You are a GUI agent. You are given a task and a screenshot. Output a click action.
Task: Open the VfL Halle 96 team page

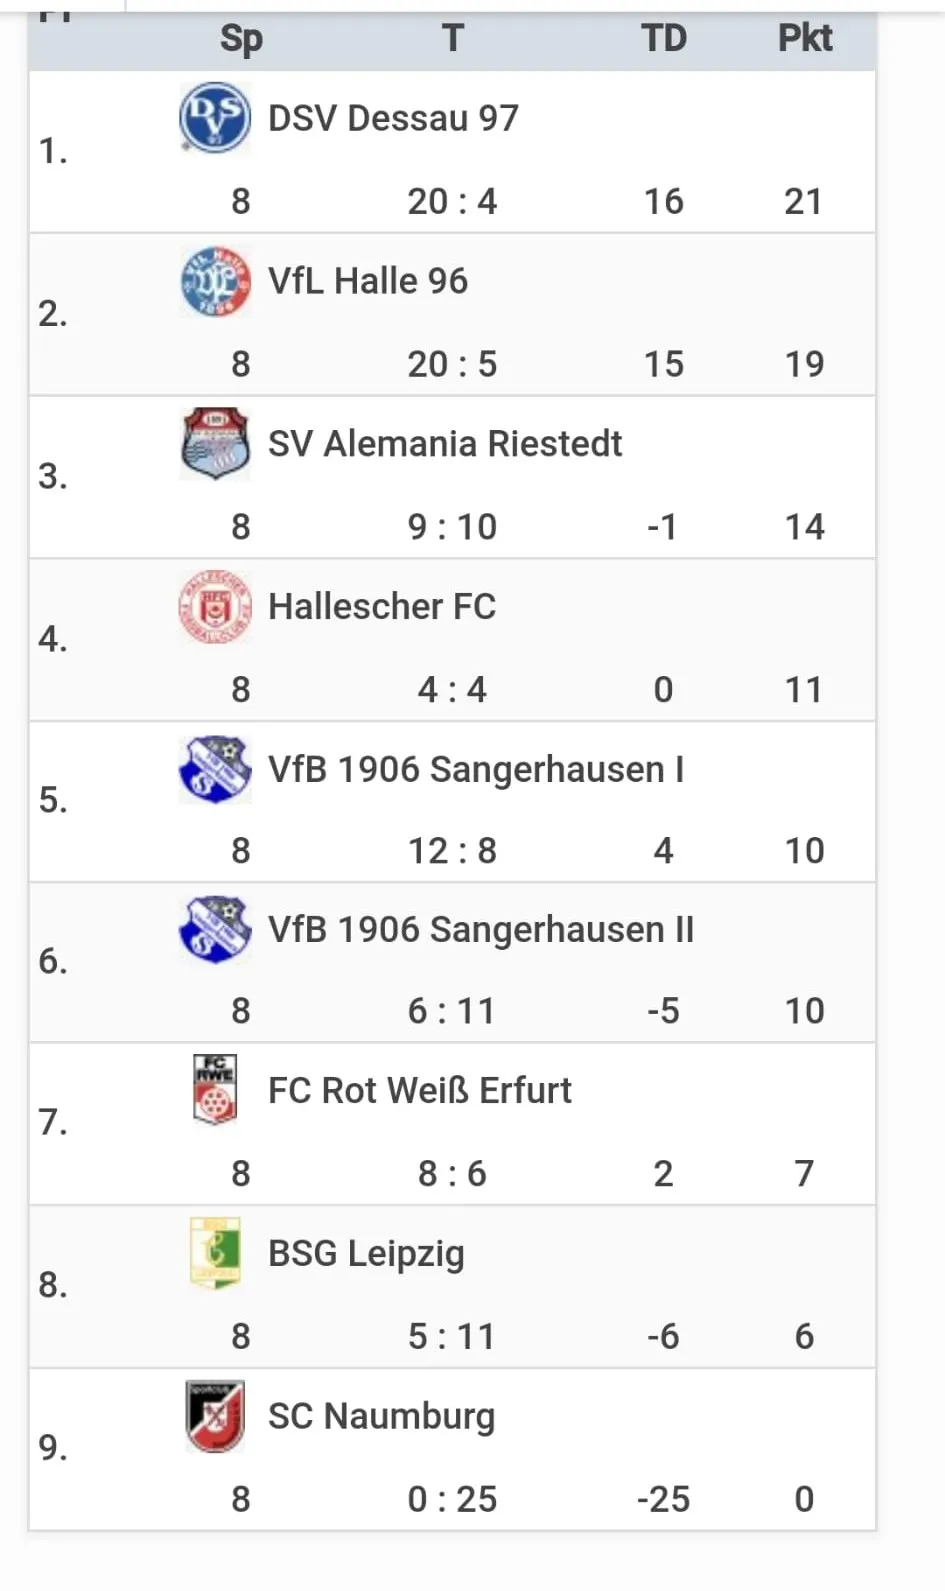pyautogui.click(x=367, y=281)
